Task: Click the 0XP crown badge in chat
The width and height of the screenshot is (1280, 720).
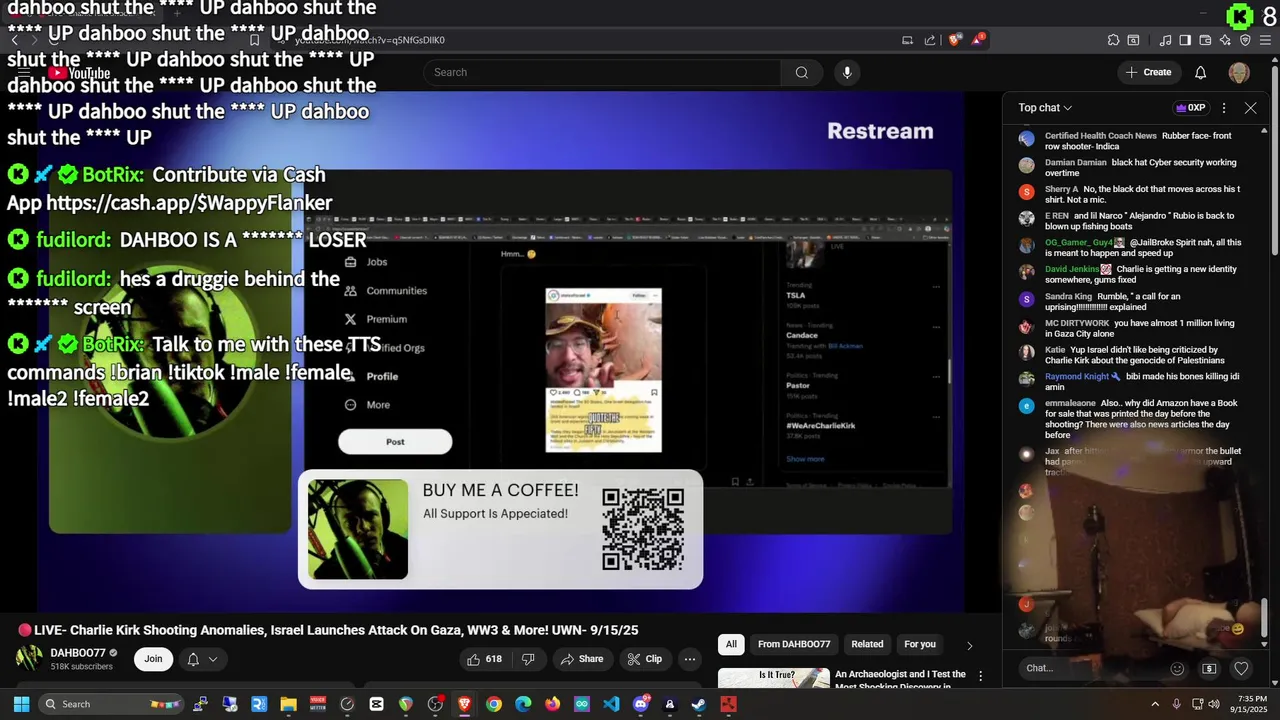Action: (1190, 108)
